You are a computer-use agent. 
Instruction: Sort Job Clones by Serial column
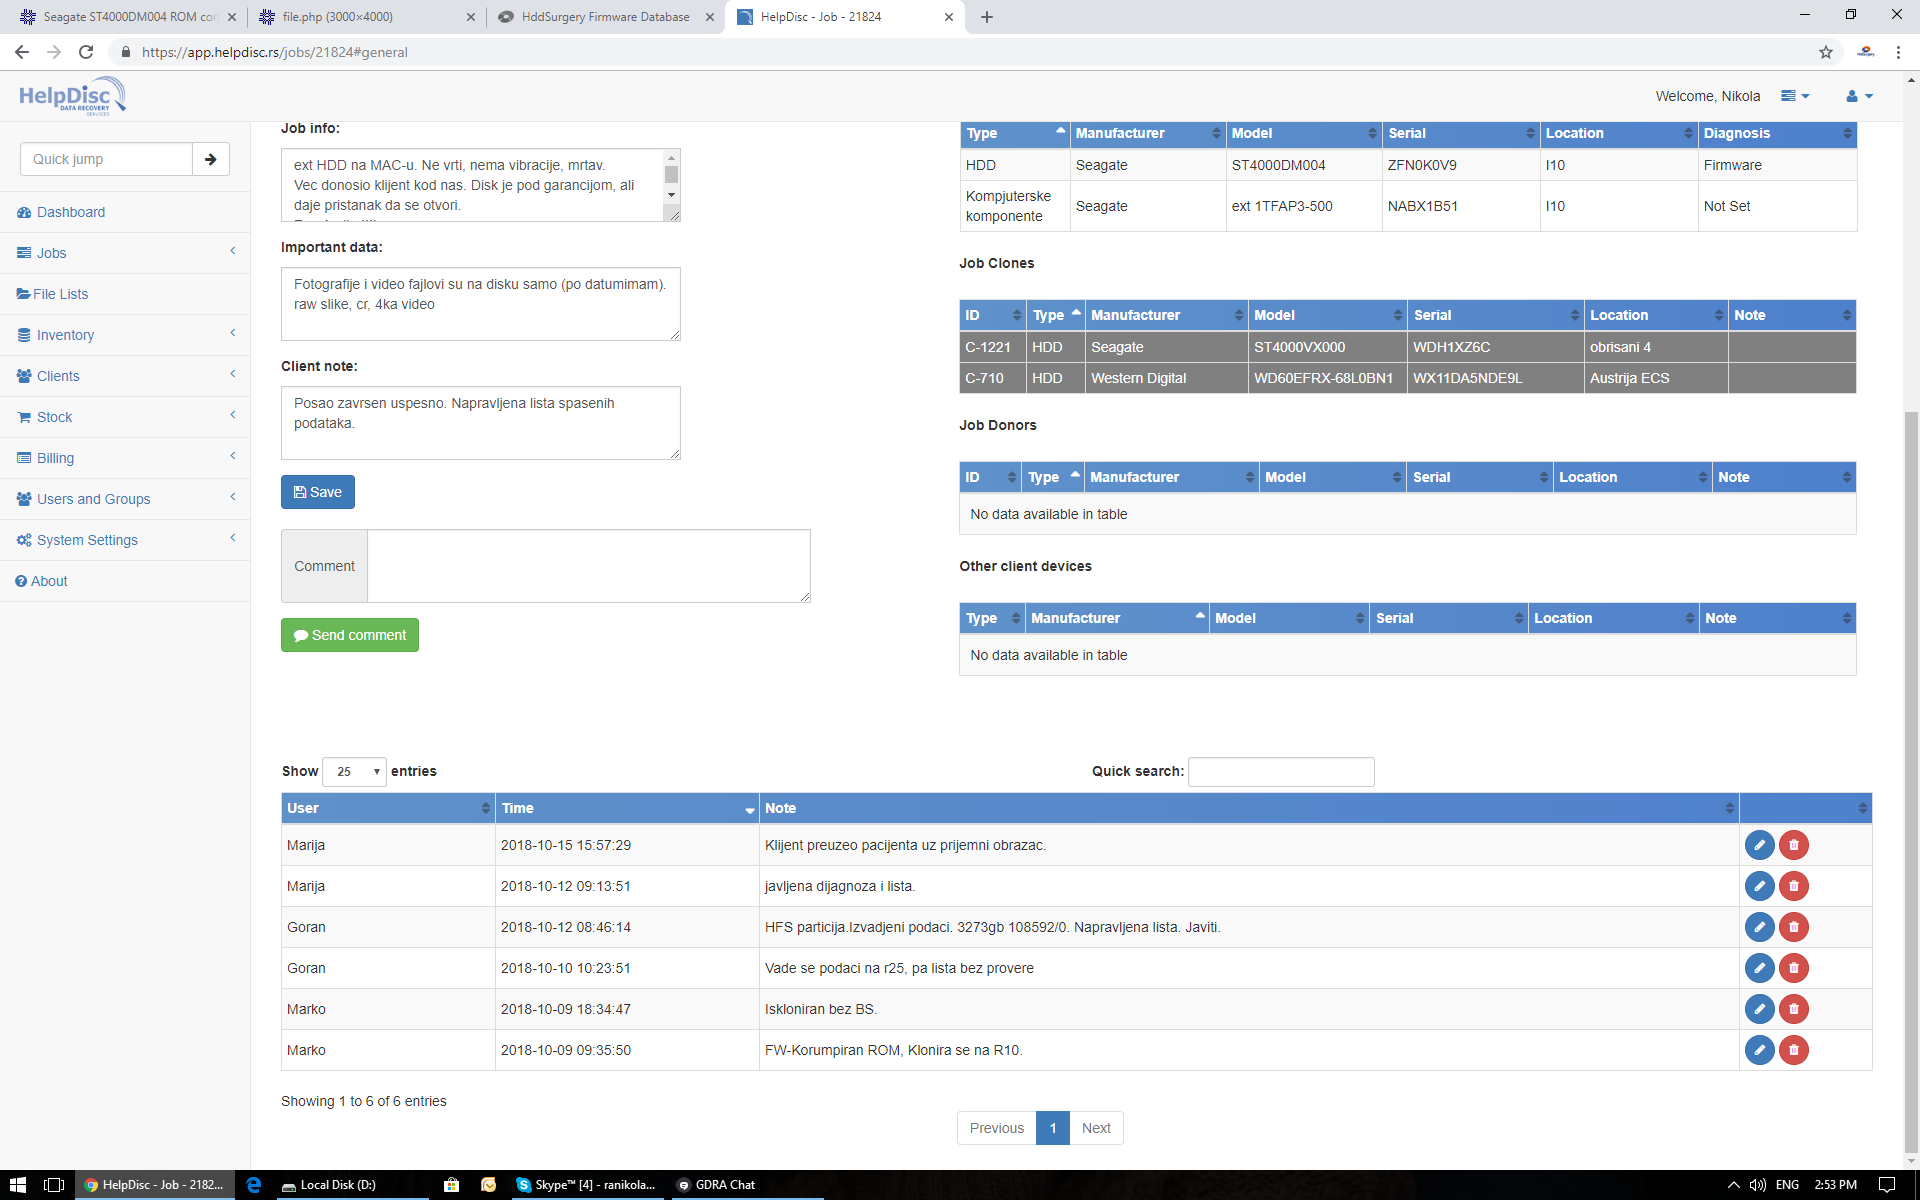pos(1495,315)
